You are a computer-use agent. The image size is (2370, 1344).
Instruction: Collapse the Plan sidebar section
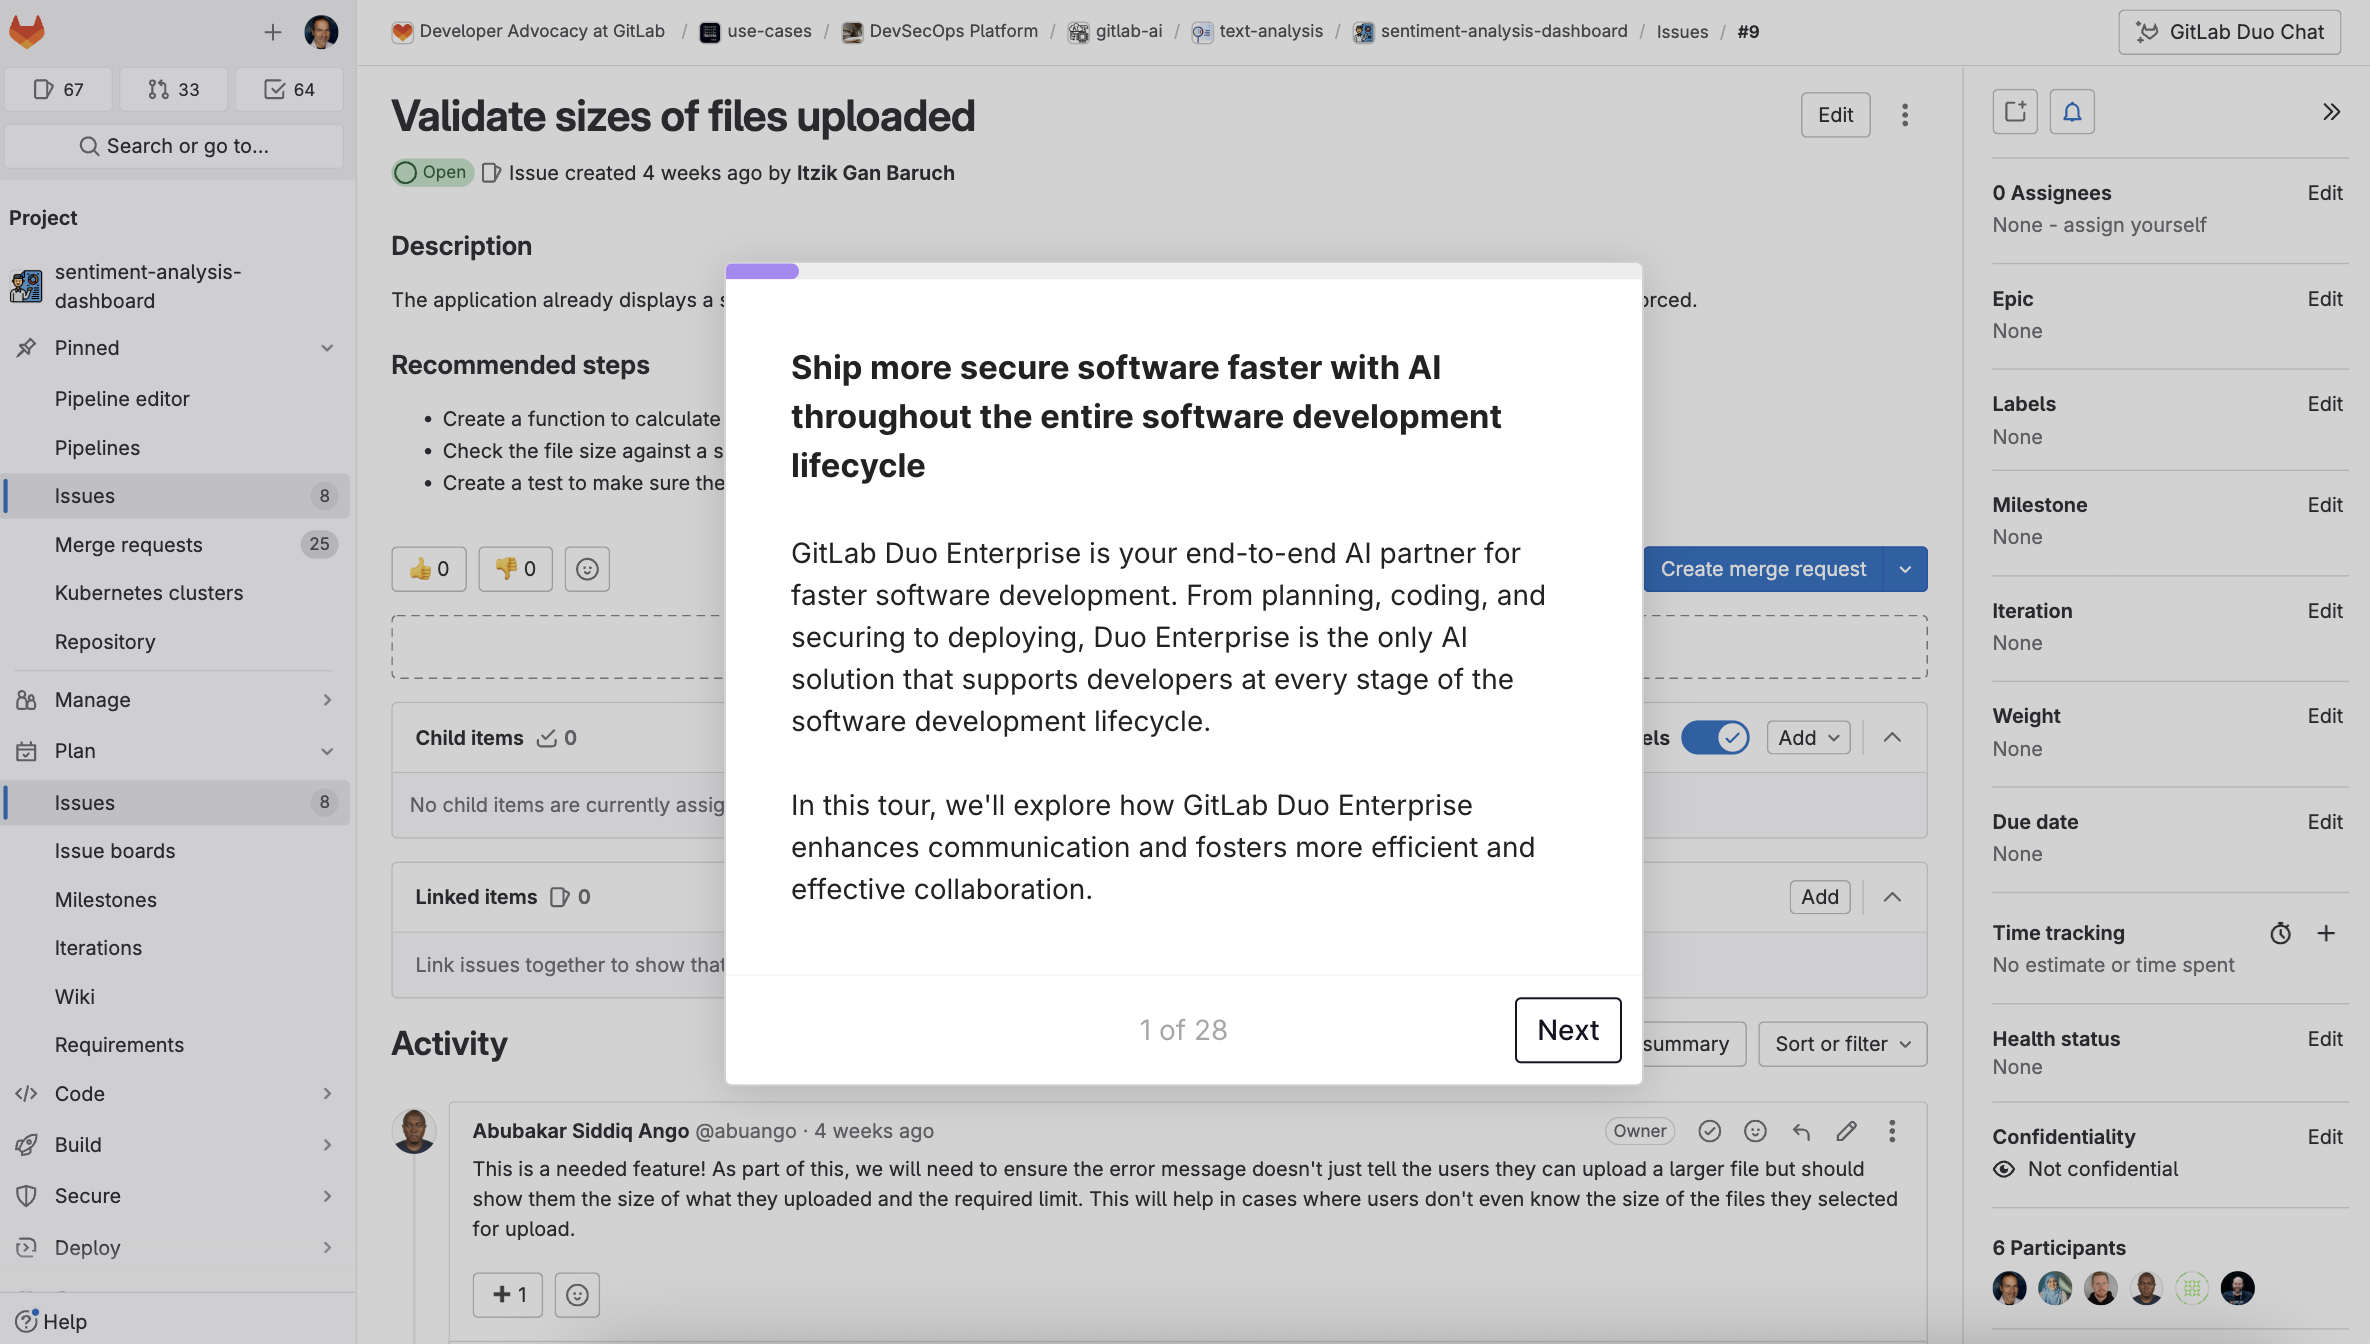pyautogui.click(x=327, y=751)
